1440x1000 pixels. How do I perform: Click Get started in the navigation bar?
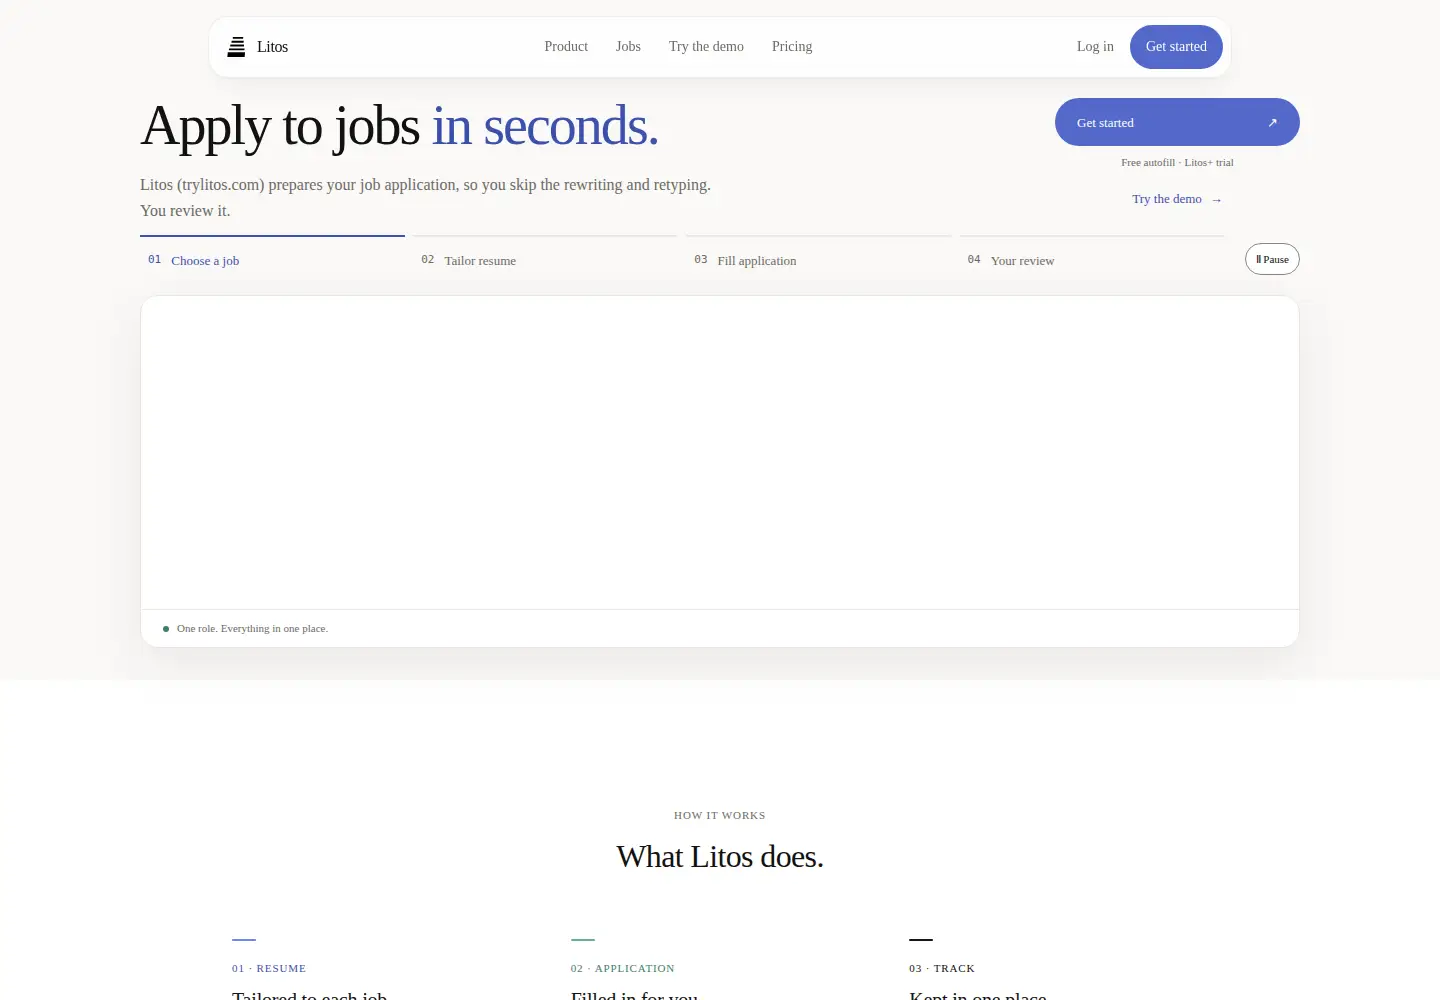tap(1176, 47)
